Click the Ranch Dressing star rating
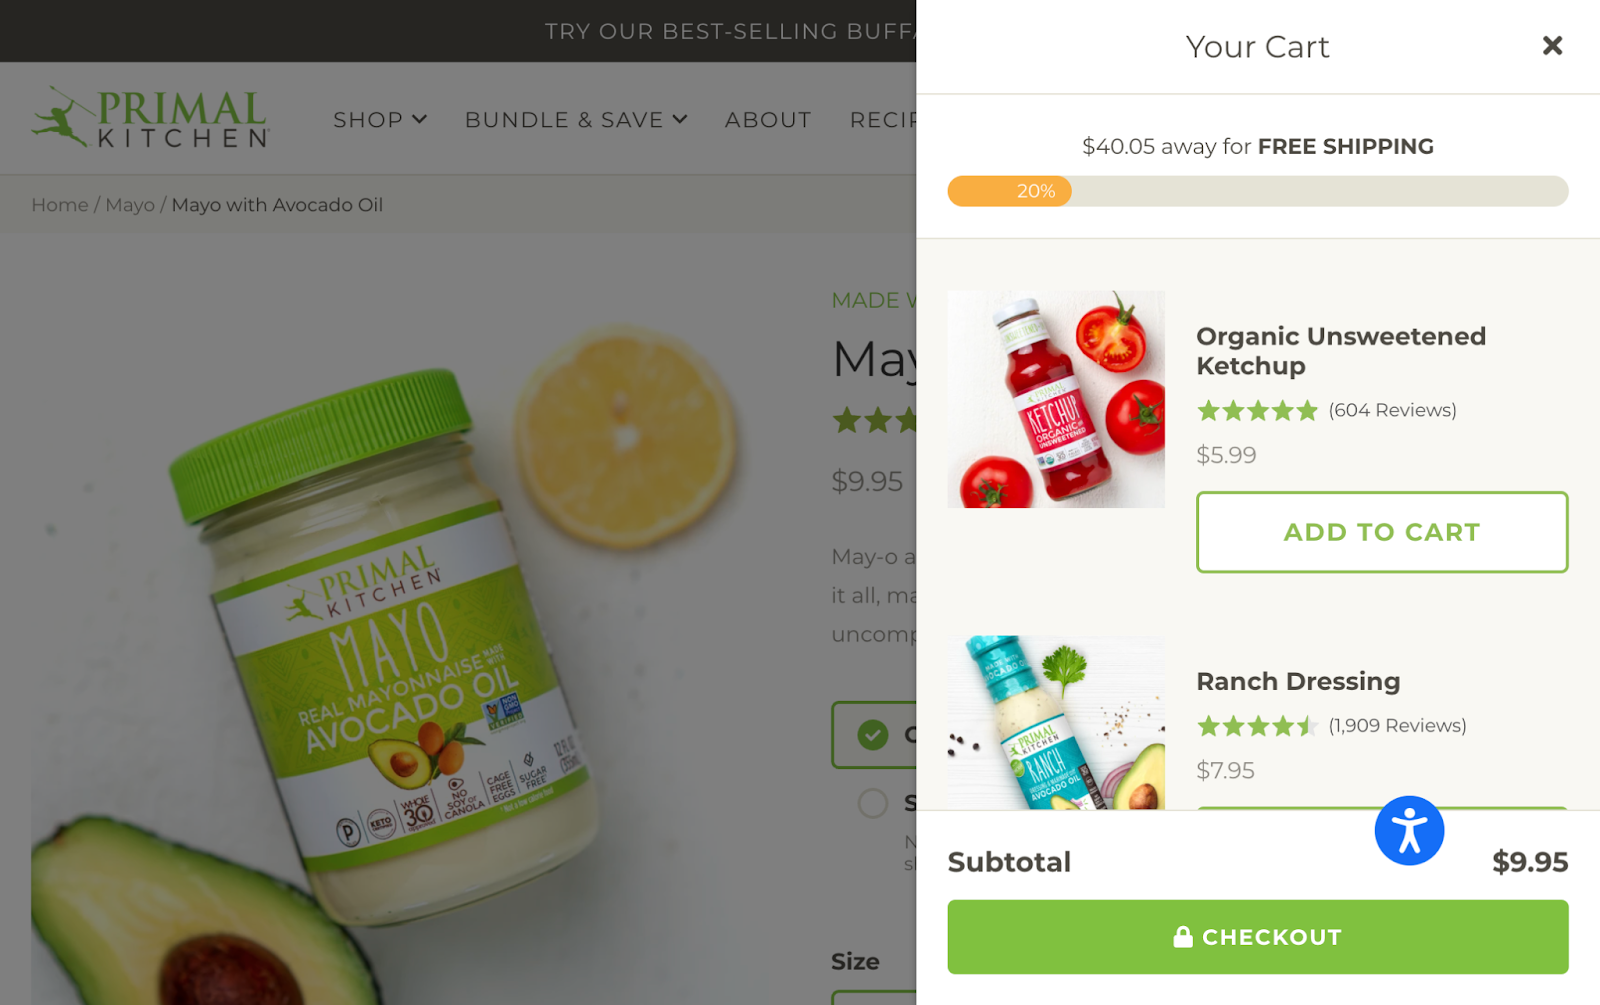The width and height of the screenshot is (1600, 1005). click(1257, 726)
